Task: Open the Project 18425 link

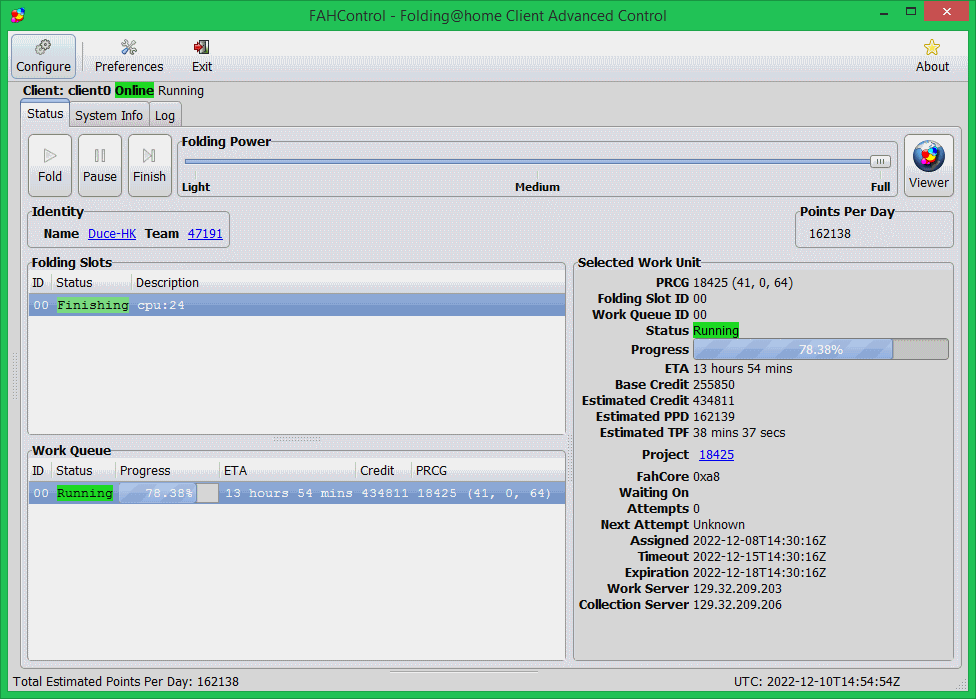Action: [716, 455]
